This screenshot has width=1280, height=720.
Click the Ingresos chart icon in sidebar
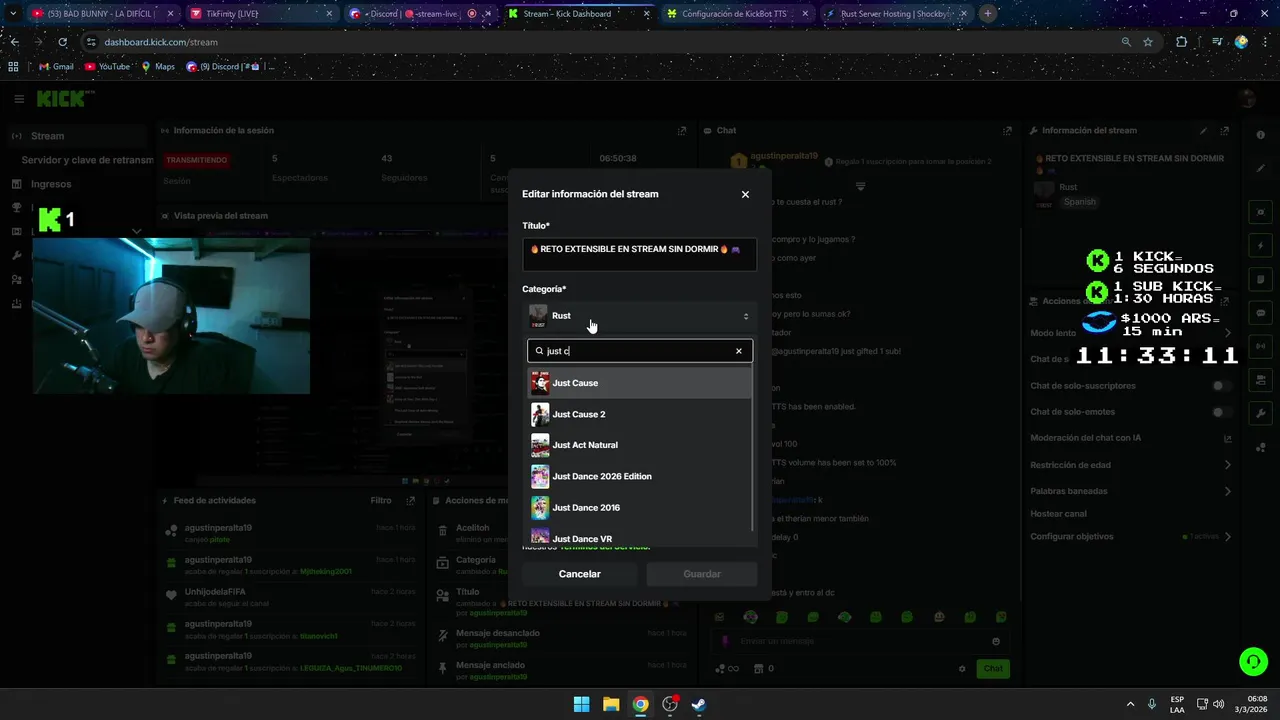17,184
